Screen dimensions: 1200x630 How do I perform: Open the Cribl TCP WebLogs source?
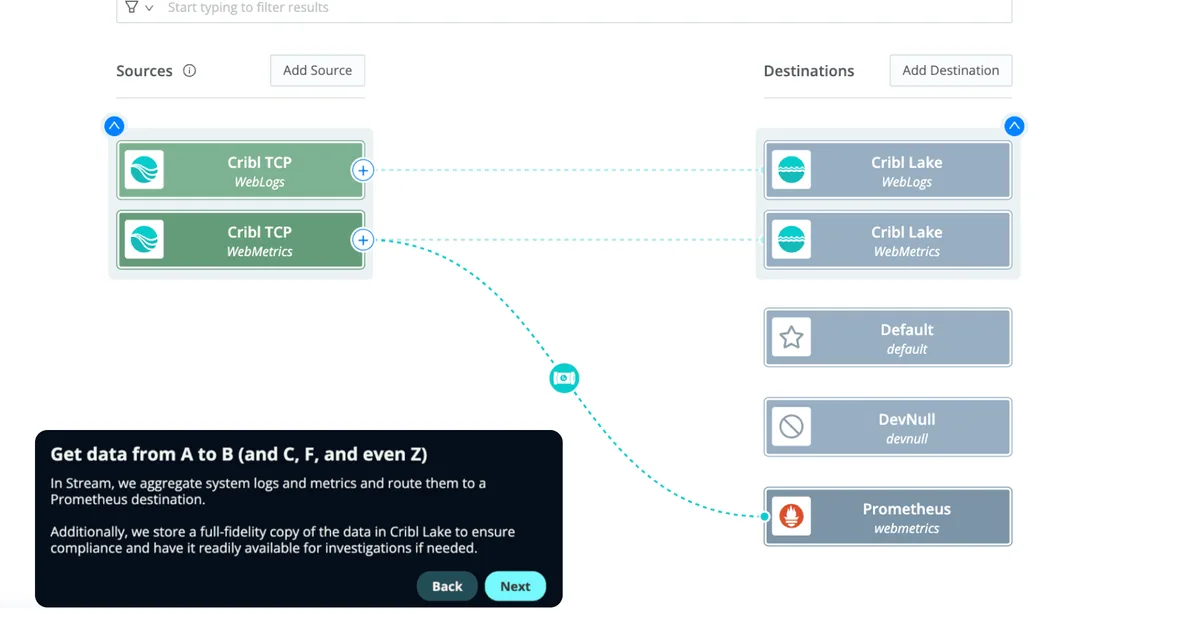241,171
